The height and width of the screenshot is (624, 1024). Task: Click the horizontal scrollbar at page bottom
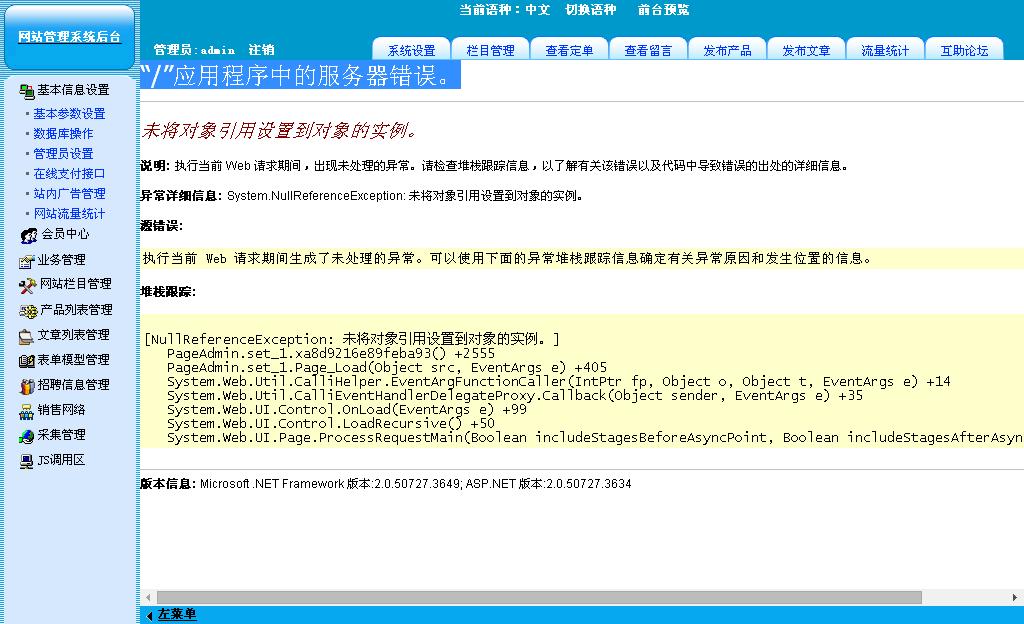pos(540,597)
